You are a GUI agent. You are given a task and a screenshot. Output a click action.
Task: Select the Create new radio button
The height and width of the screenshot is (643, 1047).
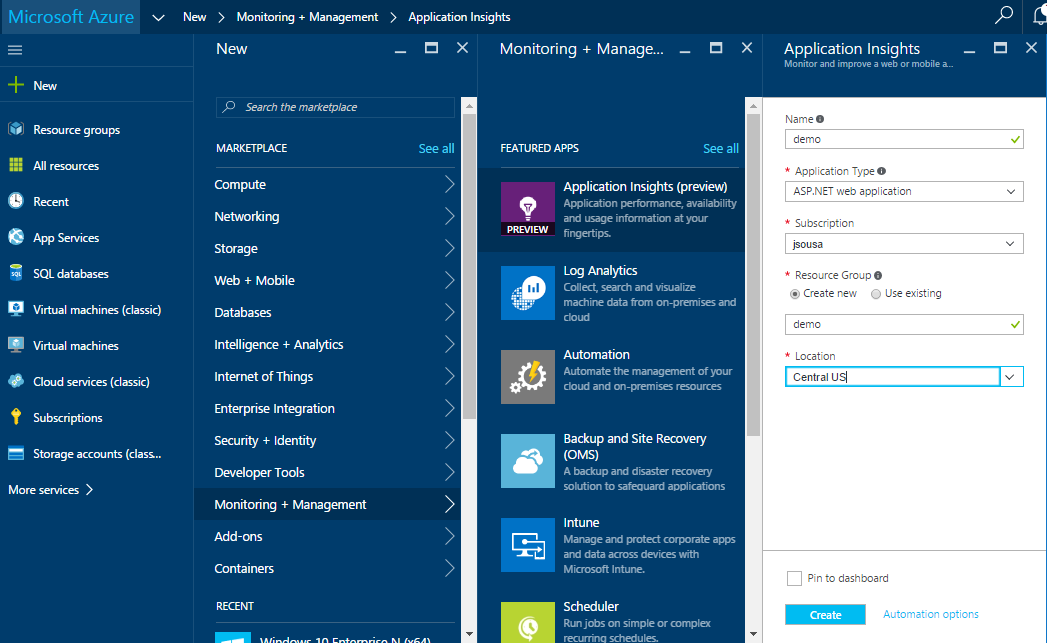click(795, 294)
